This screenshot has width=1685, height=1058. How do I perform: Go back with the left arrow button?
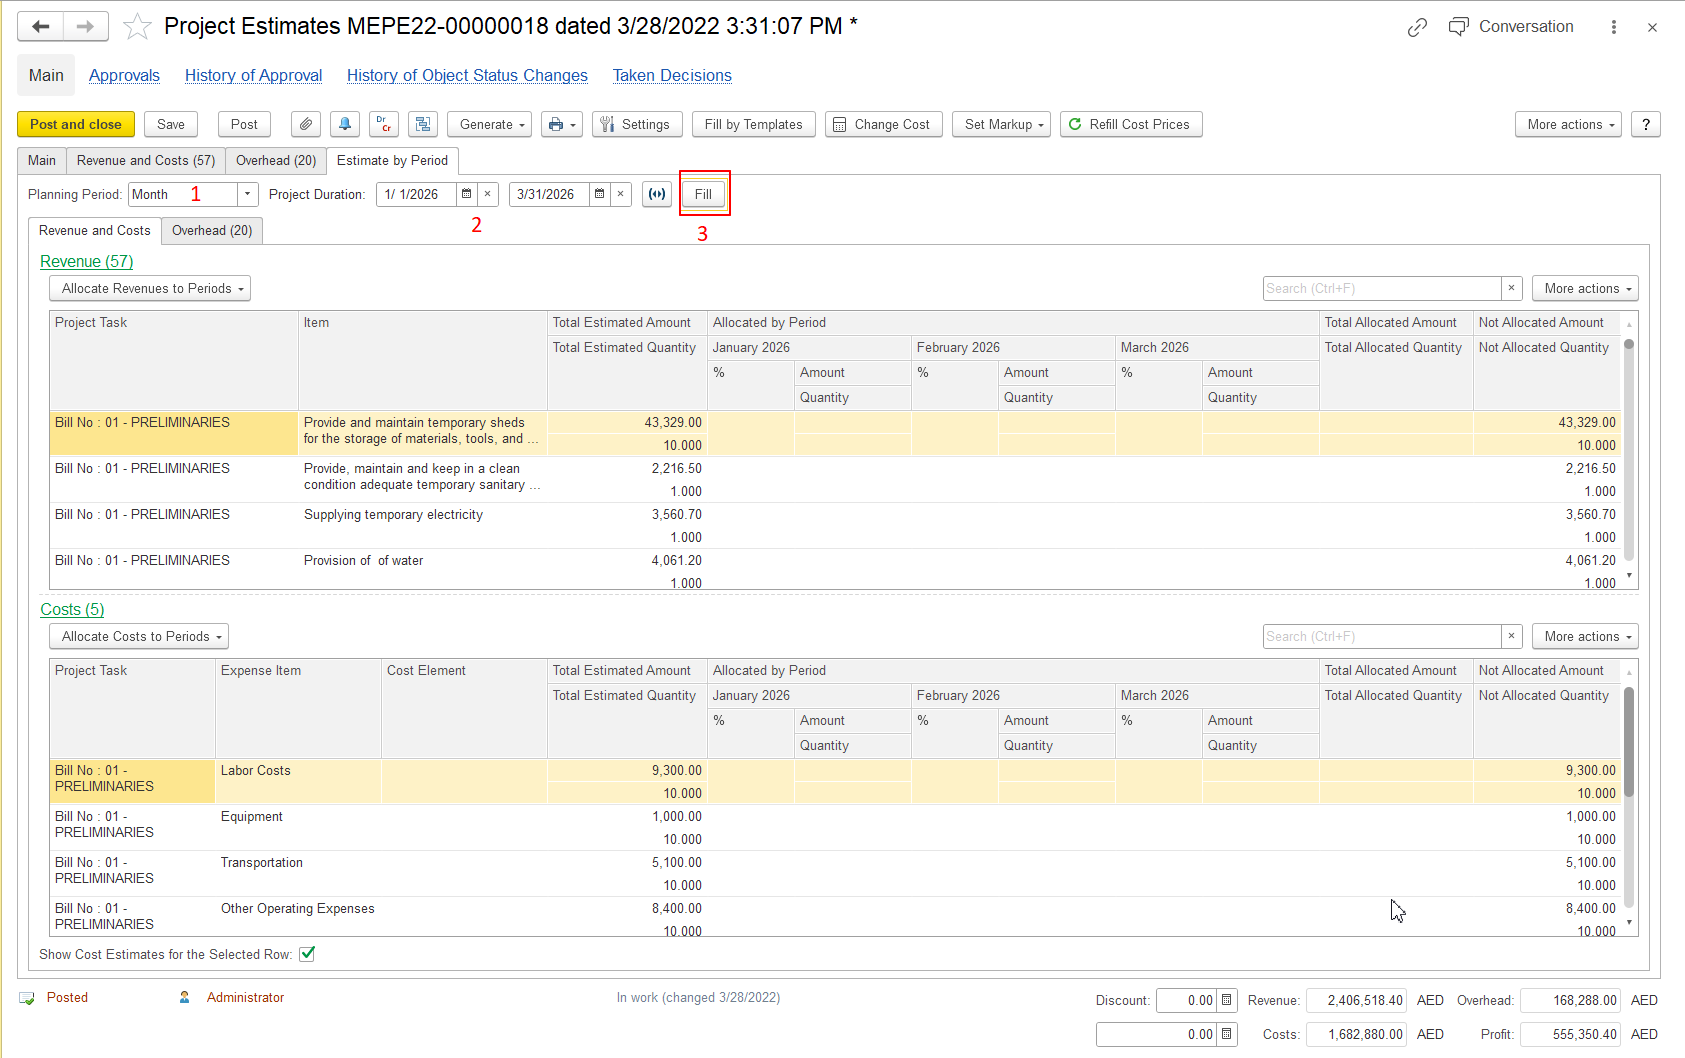[41, 27]
